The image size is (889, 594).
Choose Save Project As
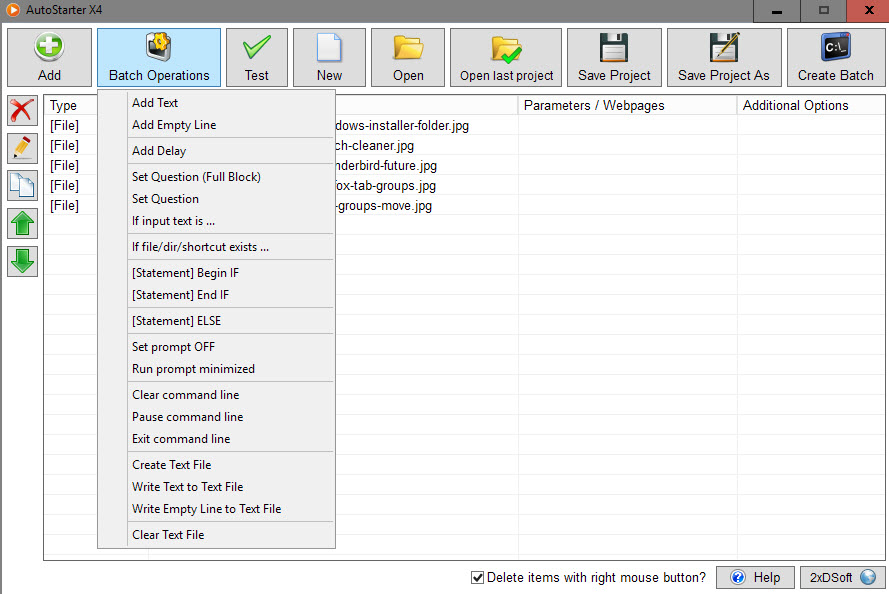(x=724, y=58)
